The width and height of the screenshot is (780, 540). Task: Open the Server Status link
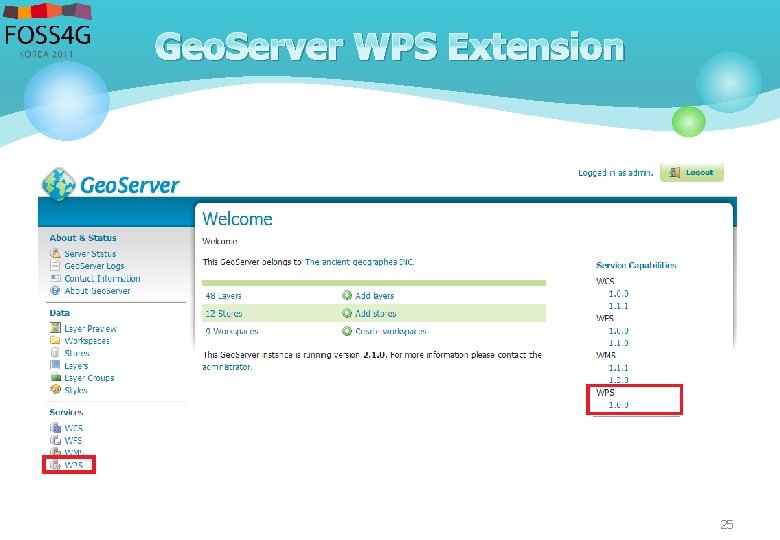[90, 254]
